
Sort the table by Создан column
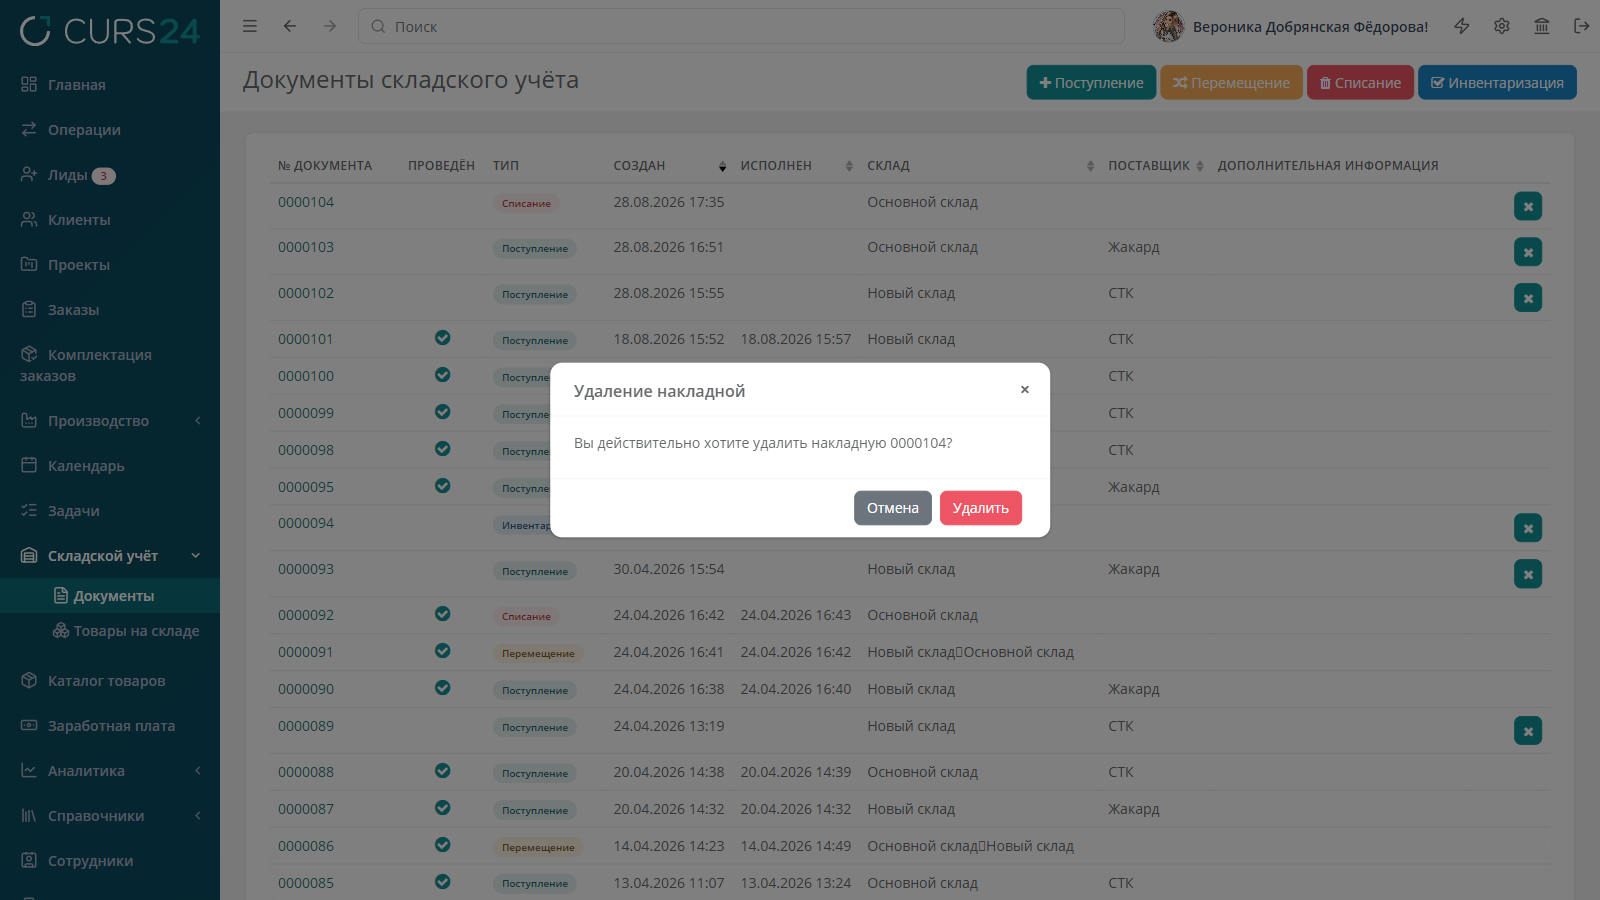pos(670,166)
